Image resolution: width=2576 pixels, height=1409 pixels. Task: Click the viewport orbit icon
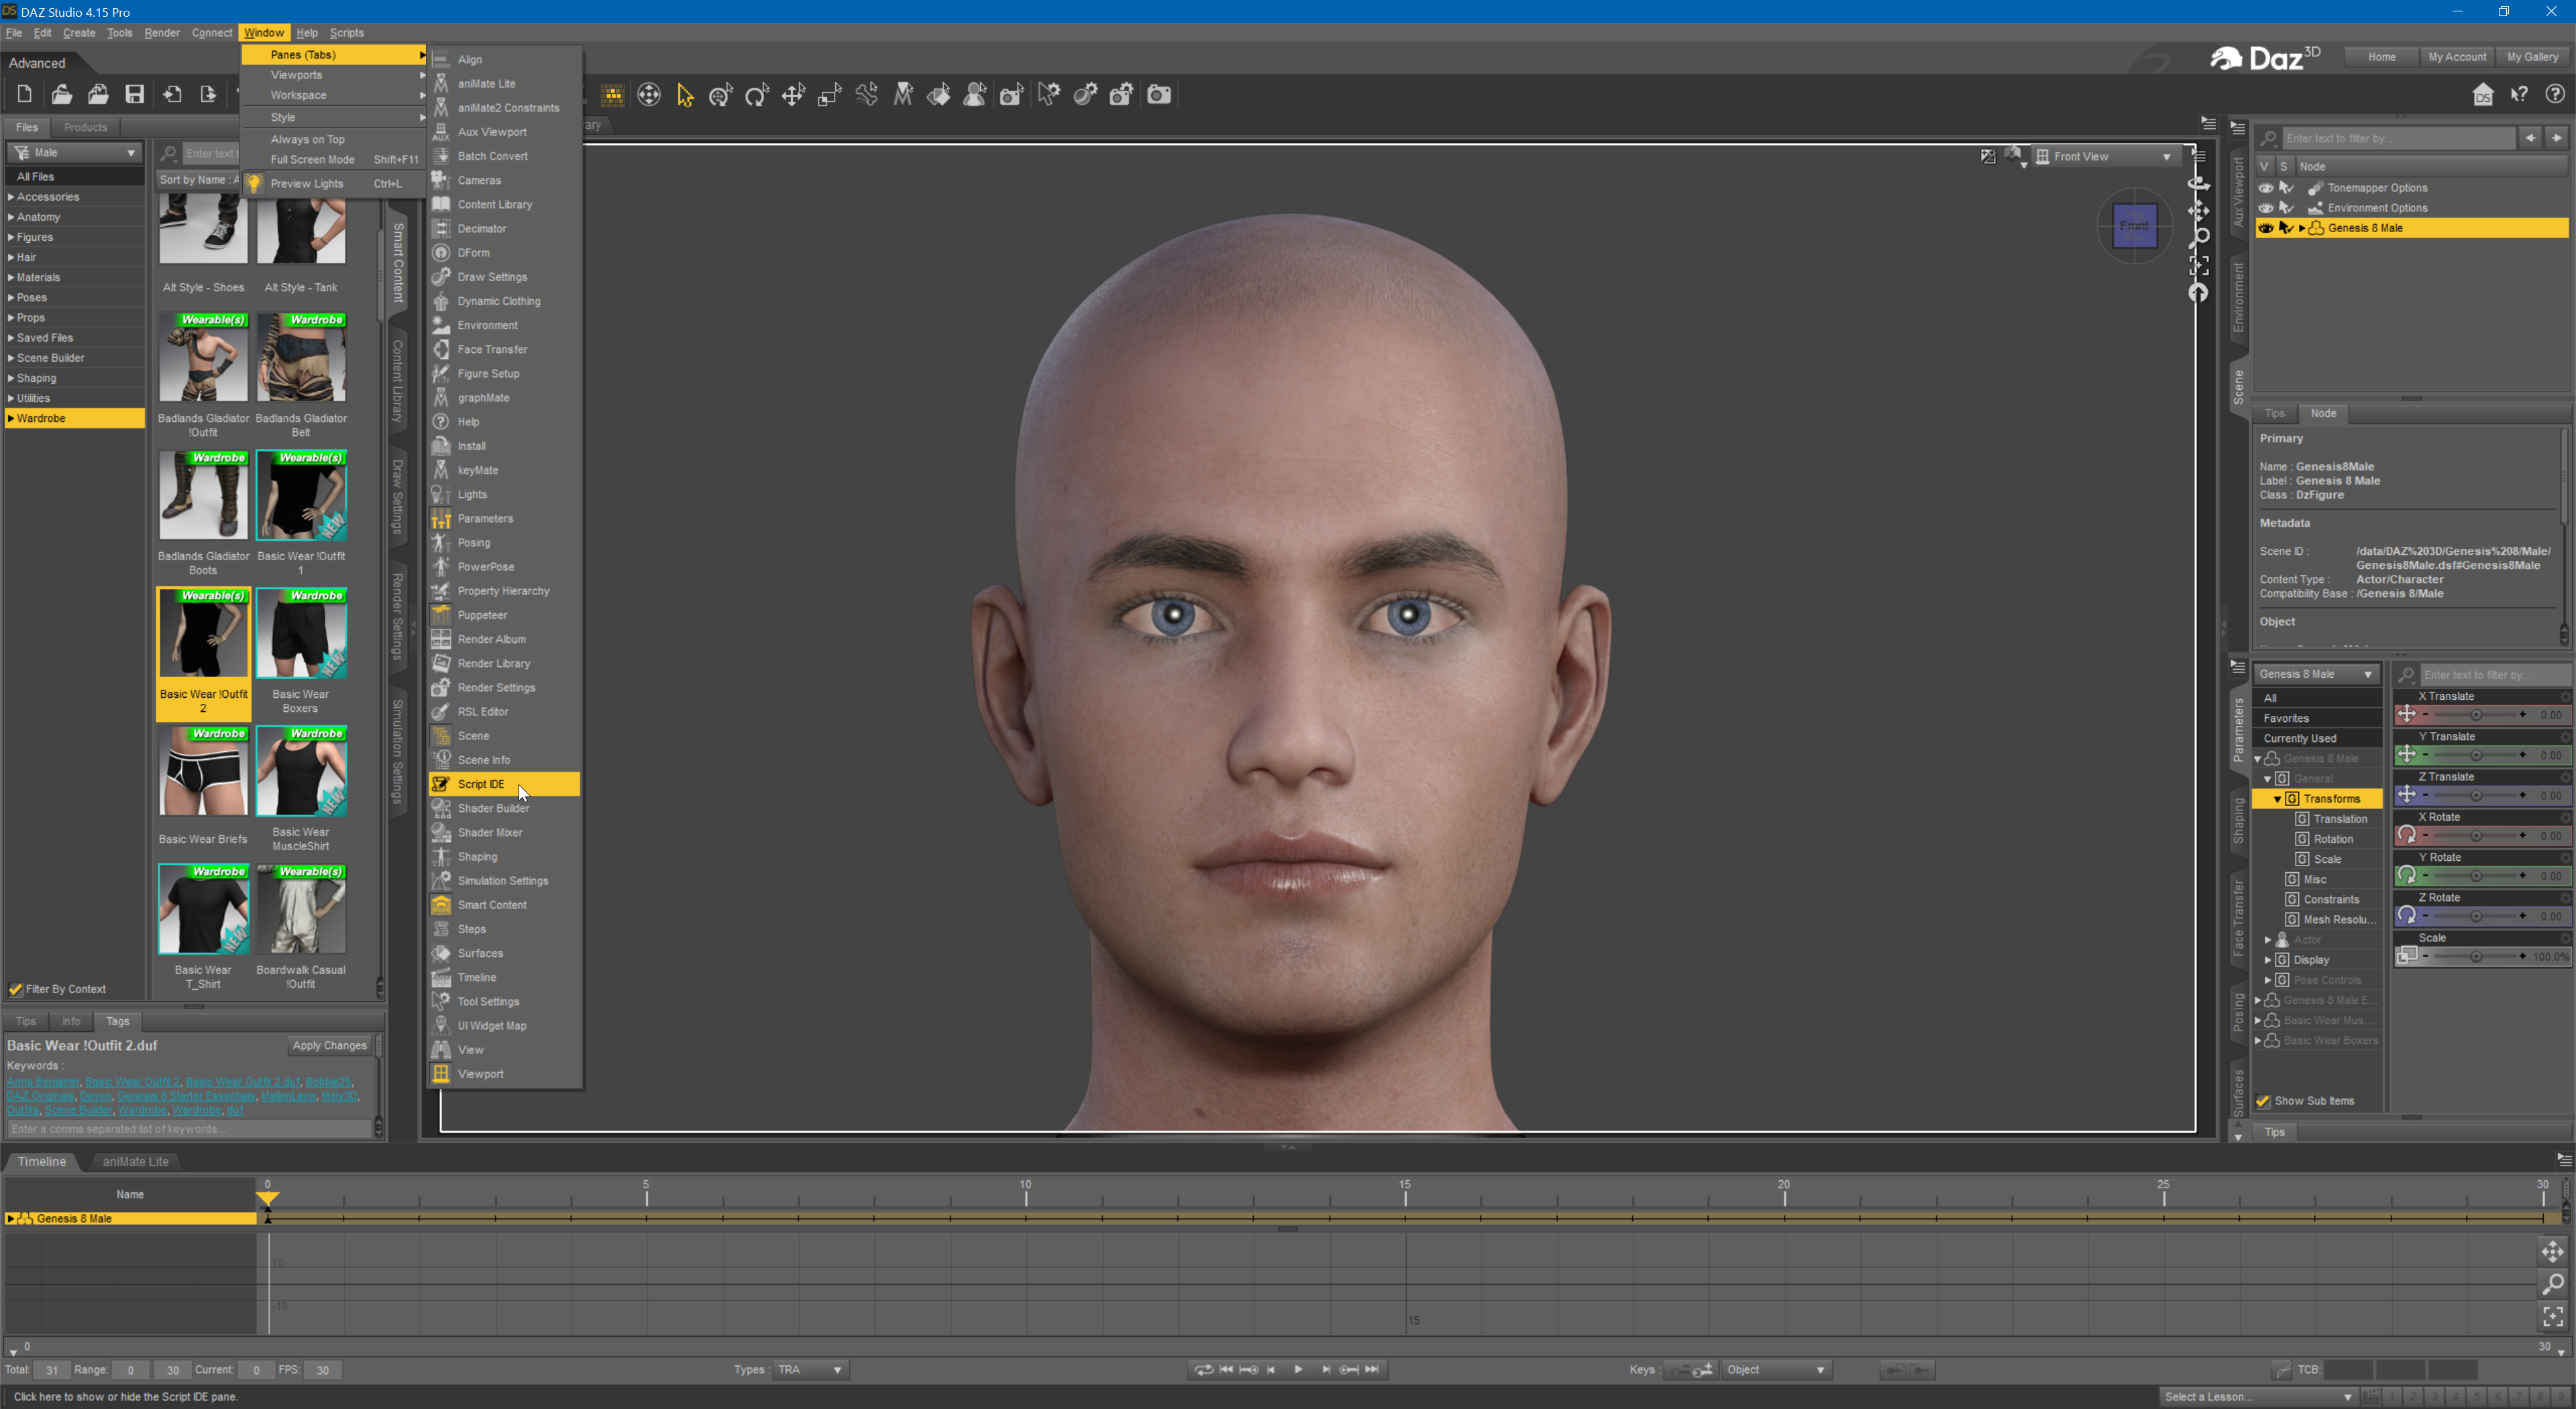pos(2199,184)
